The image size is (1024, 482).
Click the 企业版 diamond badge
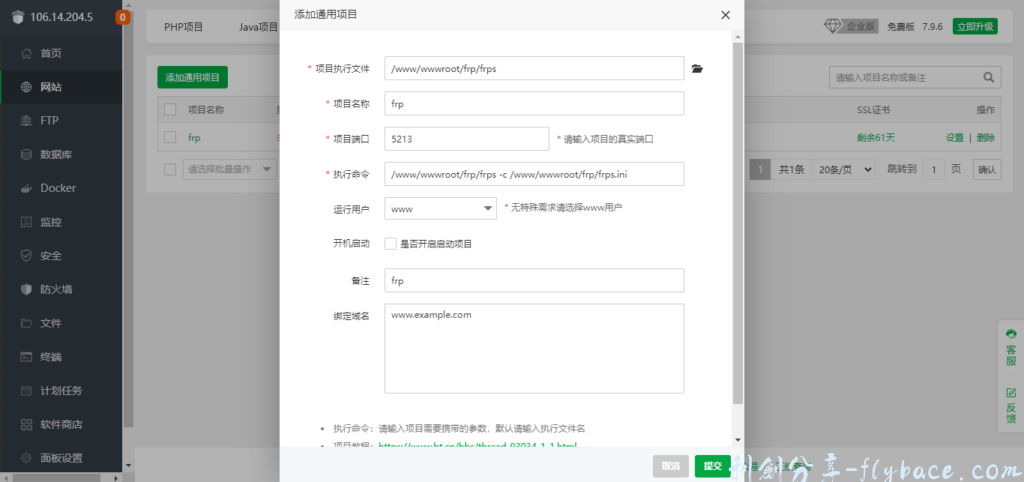(x=851, y=26)
